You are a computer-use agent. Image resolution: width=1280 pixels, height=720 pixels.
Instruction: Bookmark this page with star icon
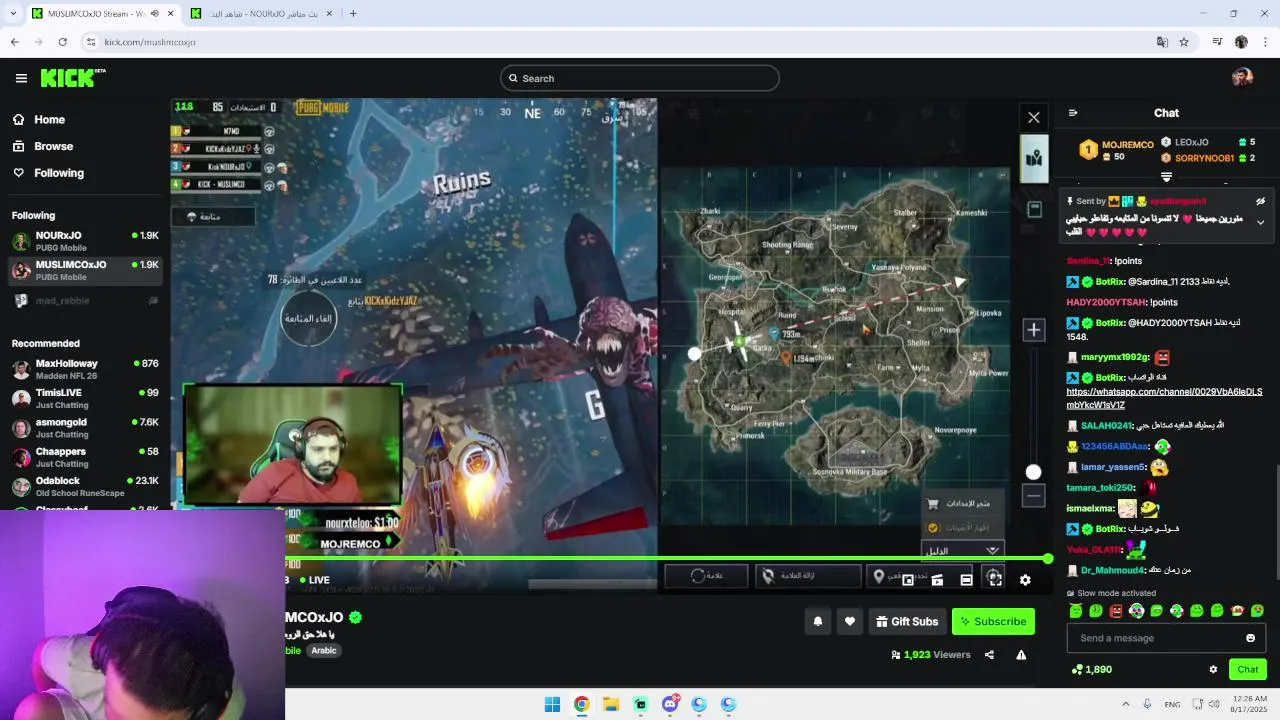[x=1184, y=42]
